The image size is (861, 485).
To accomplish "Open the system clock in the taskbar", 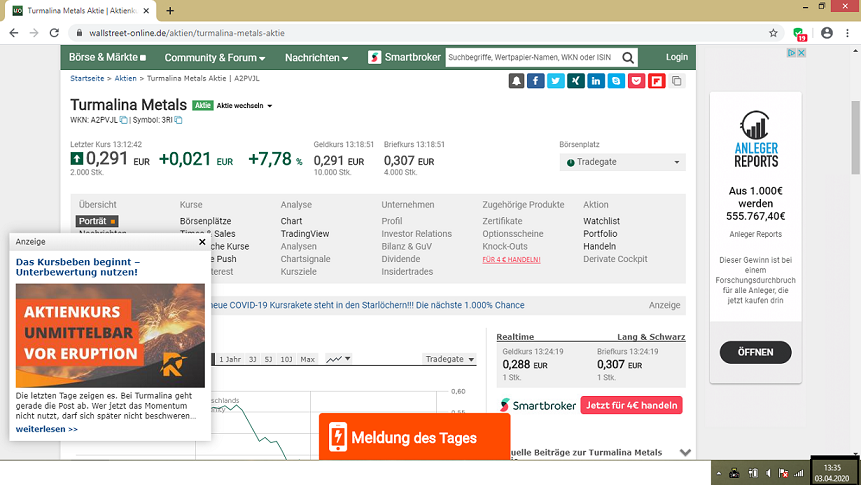I will click(x=832, y=471).
